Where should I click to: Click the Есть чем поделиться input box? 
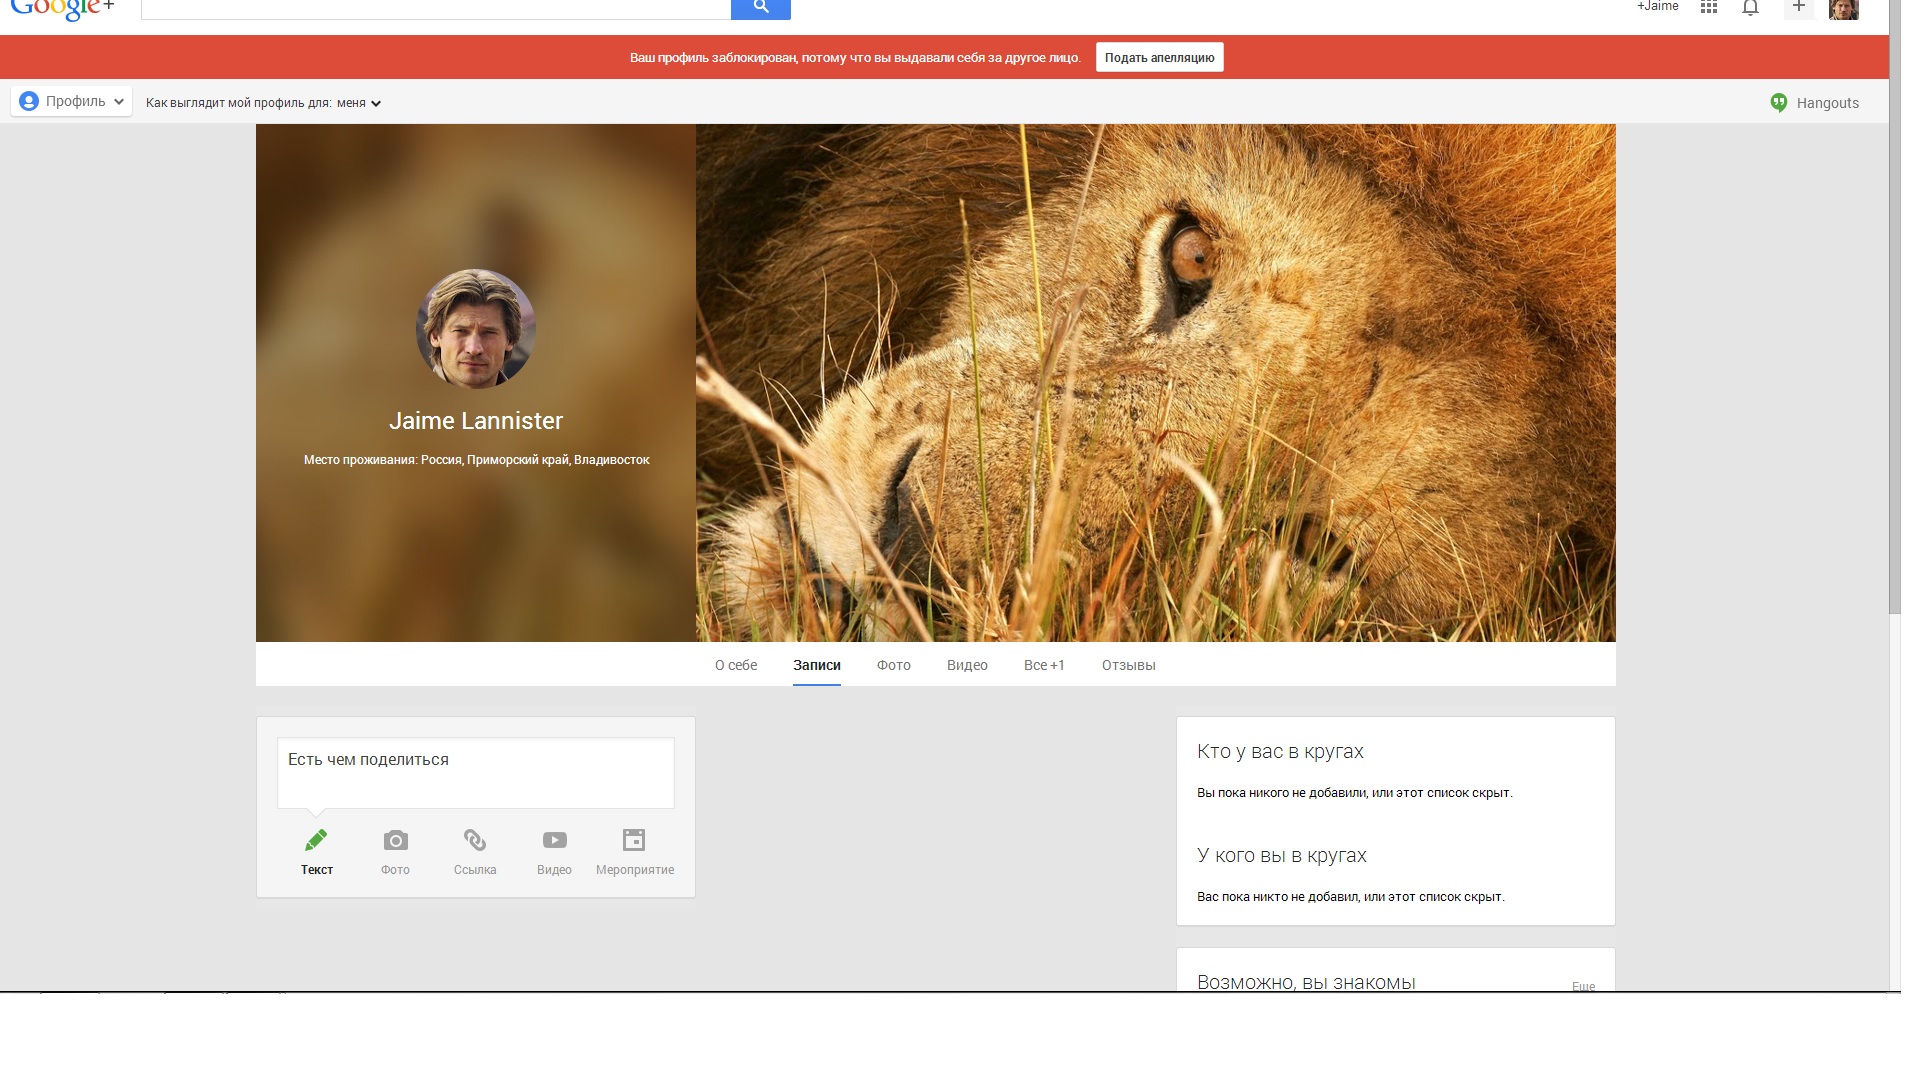pyautogui.click(x=475, y=772)
